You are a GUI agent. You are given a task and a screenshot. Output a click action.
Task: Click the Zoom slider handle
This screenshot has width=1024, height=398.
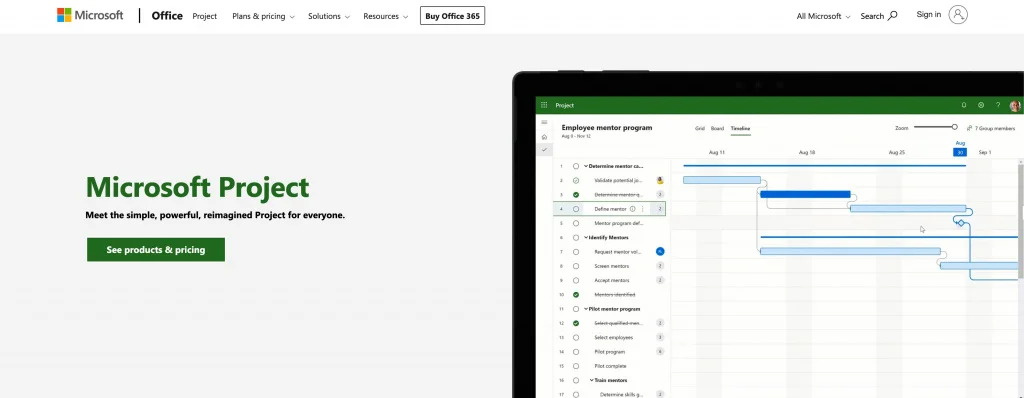(954, 127)
